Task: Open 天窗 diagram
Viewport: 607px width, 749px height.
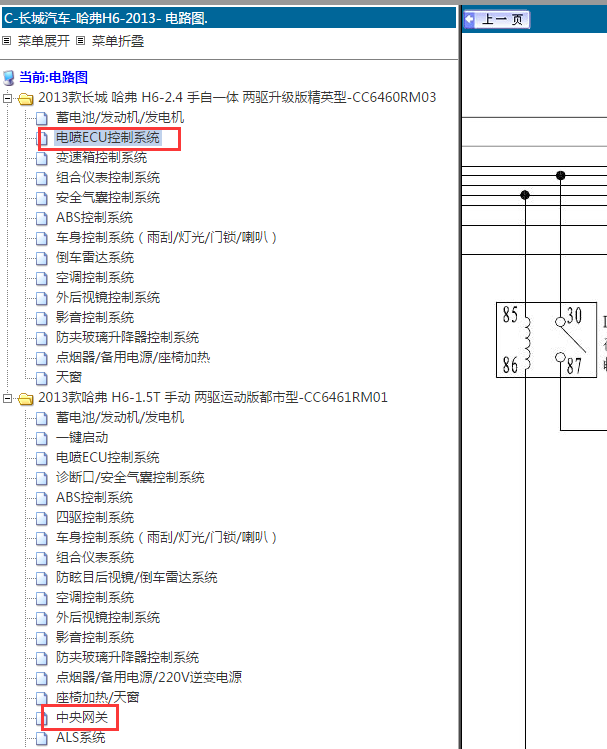Action: point(69,377)
